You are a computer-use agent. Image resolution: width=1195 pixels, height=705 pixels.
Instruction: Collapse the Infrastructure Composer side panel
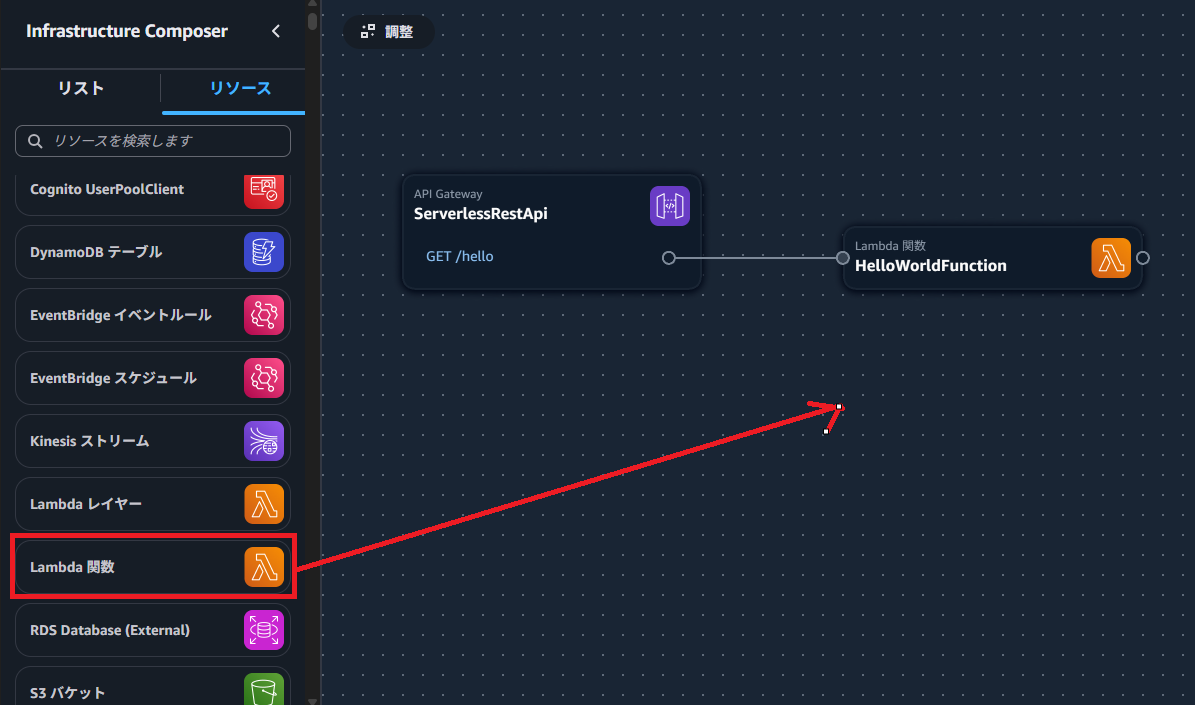point(276,31)
